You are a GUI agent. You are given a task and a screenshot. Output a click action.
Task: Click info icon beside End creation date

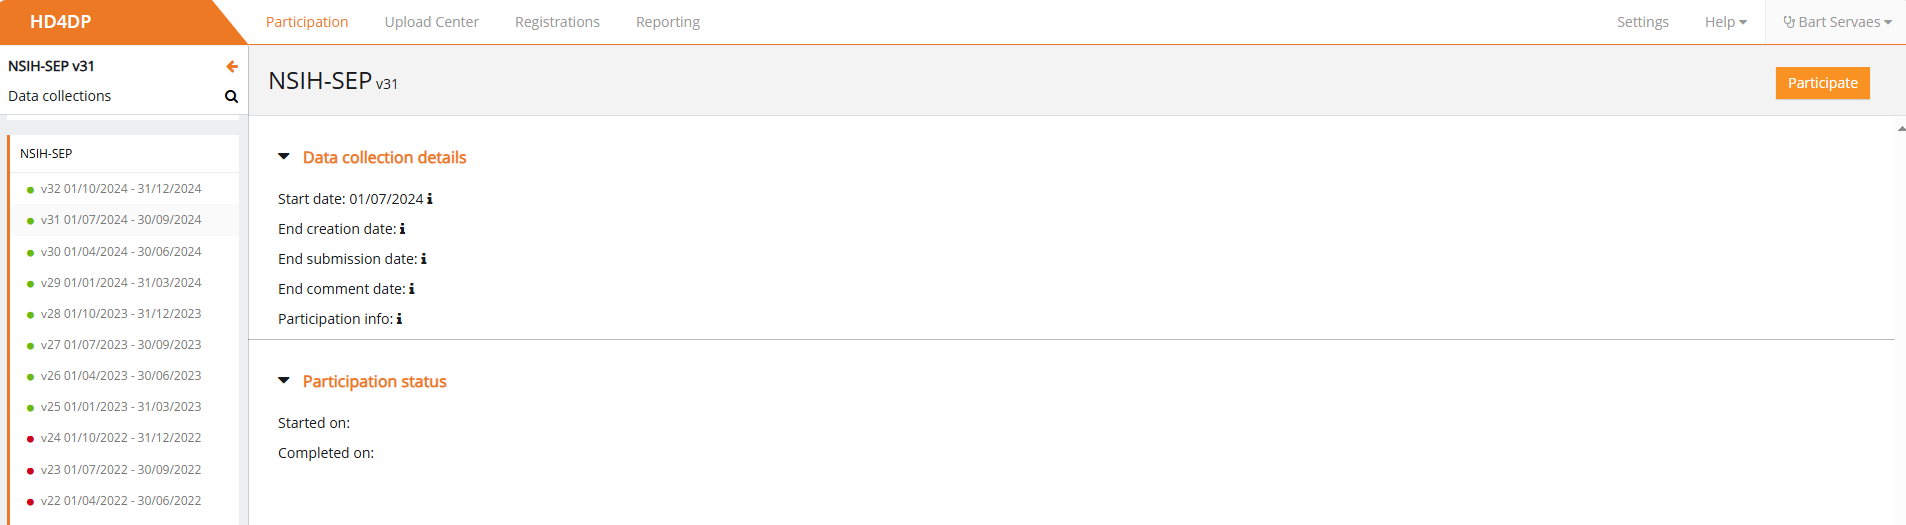[402, 229]
